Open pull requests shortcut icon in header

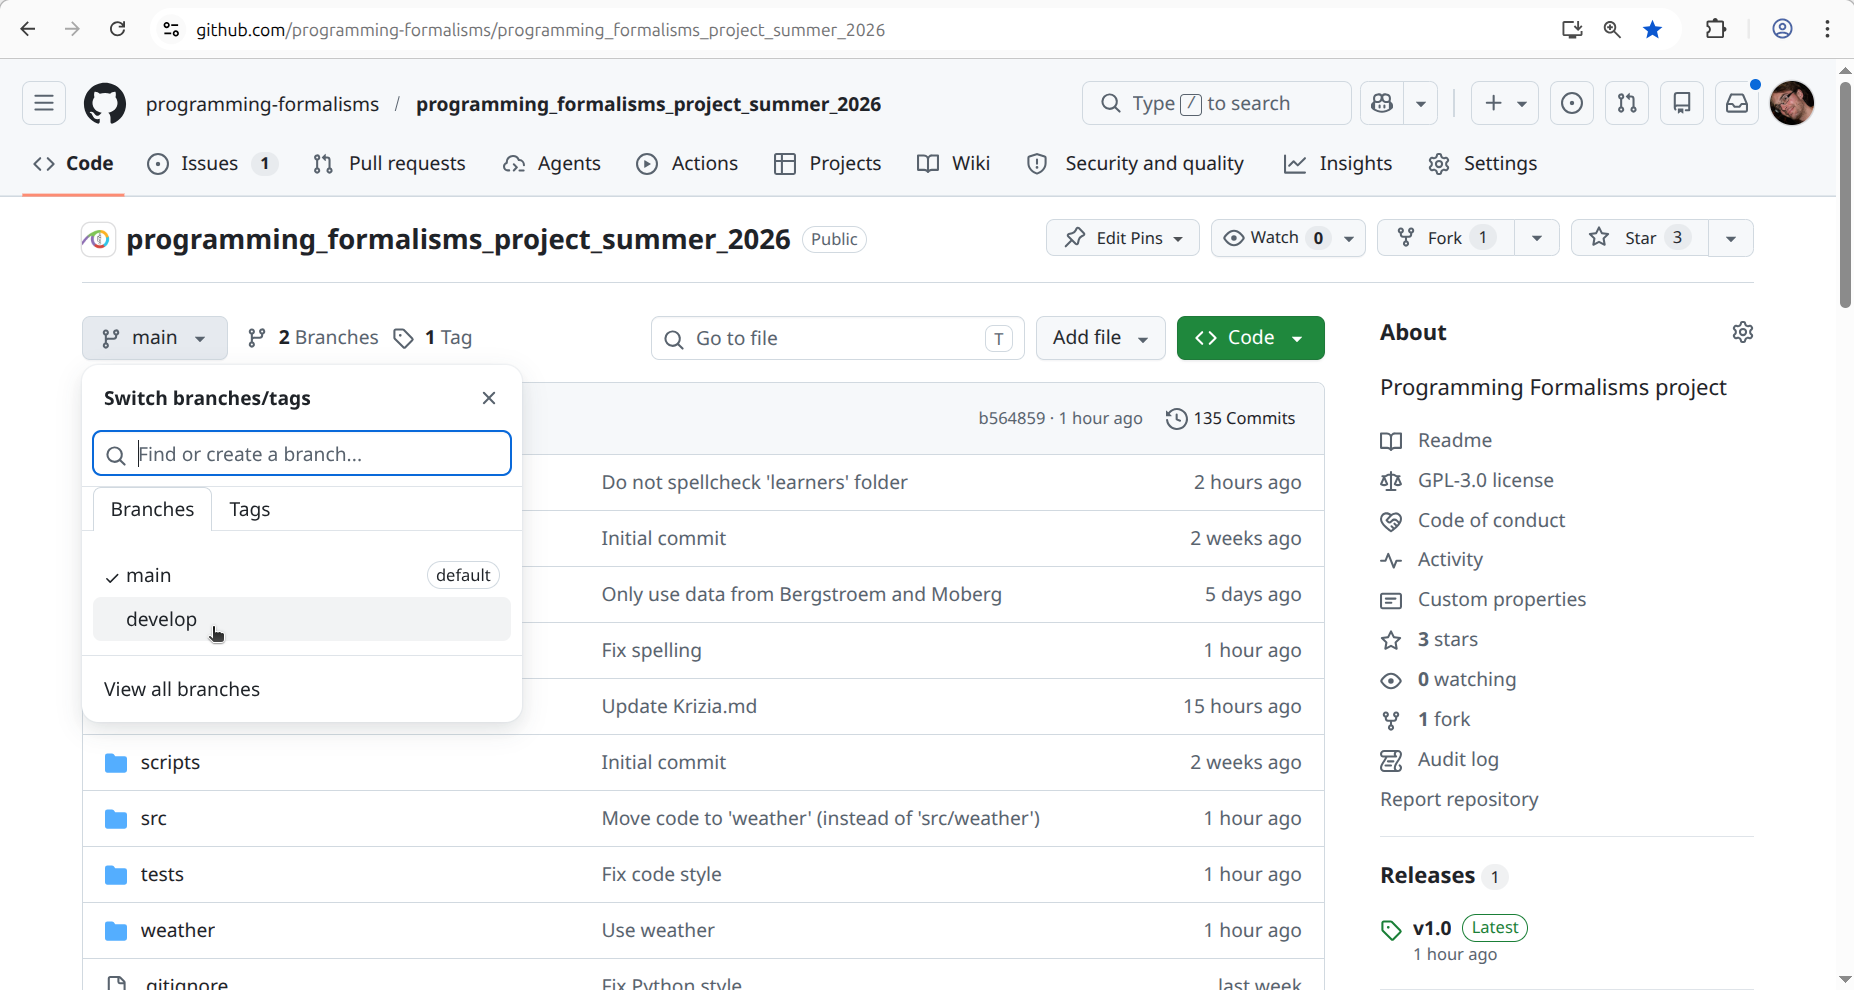click(x=1627, y=103)
